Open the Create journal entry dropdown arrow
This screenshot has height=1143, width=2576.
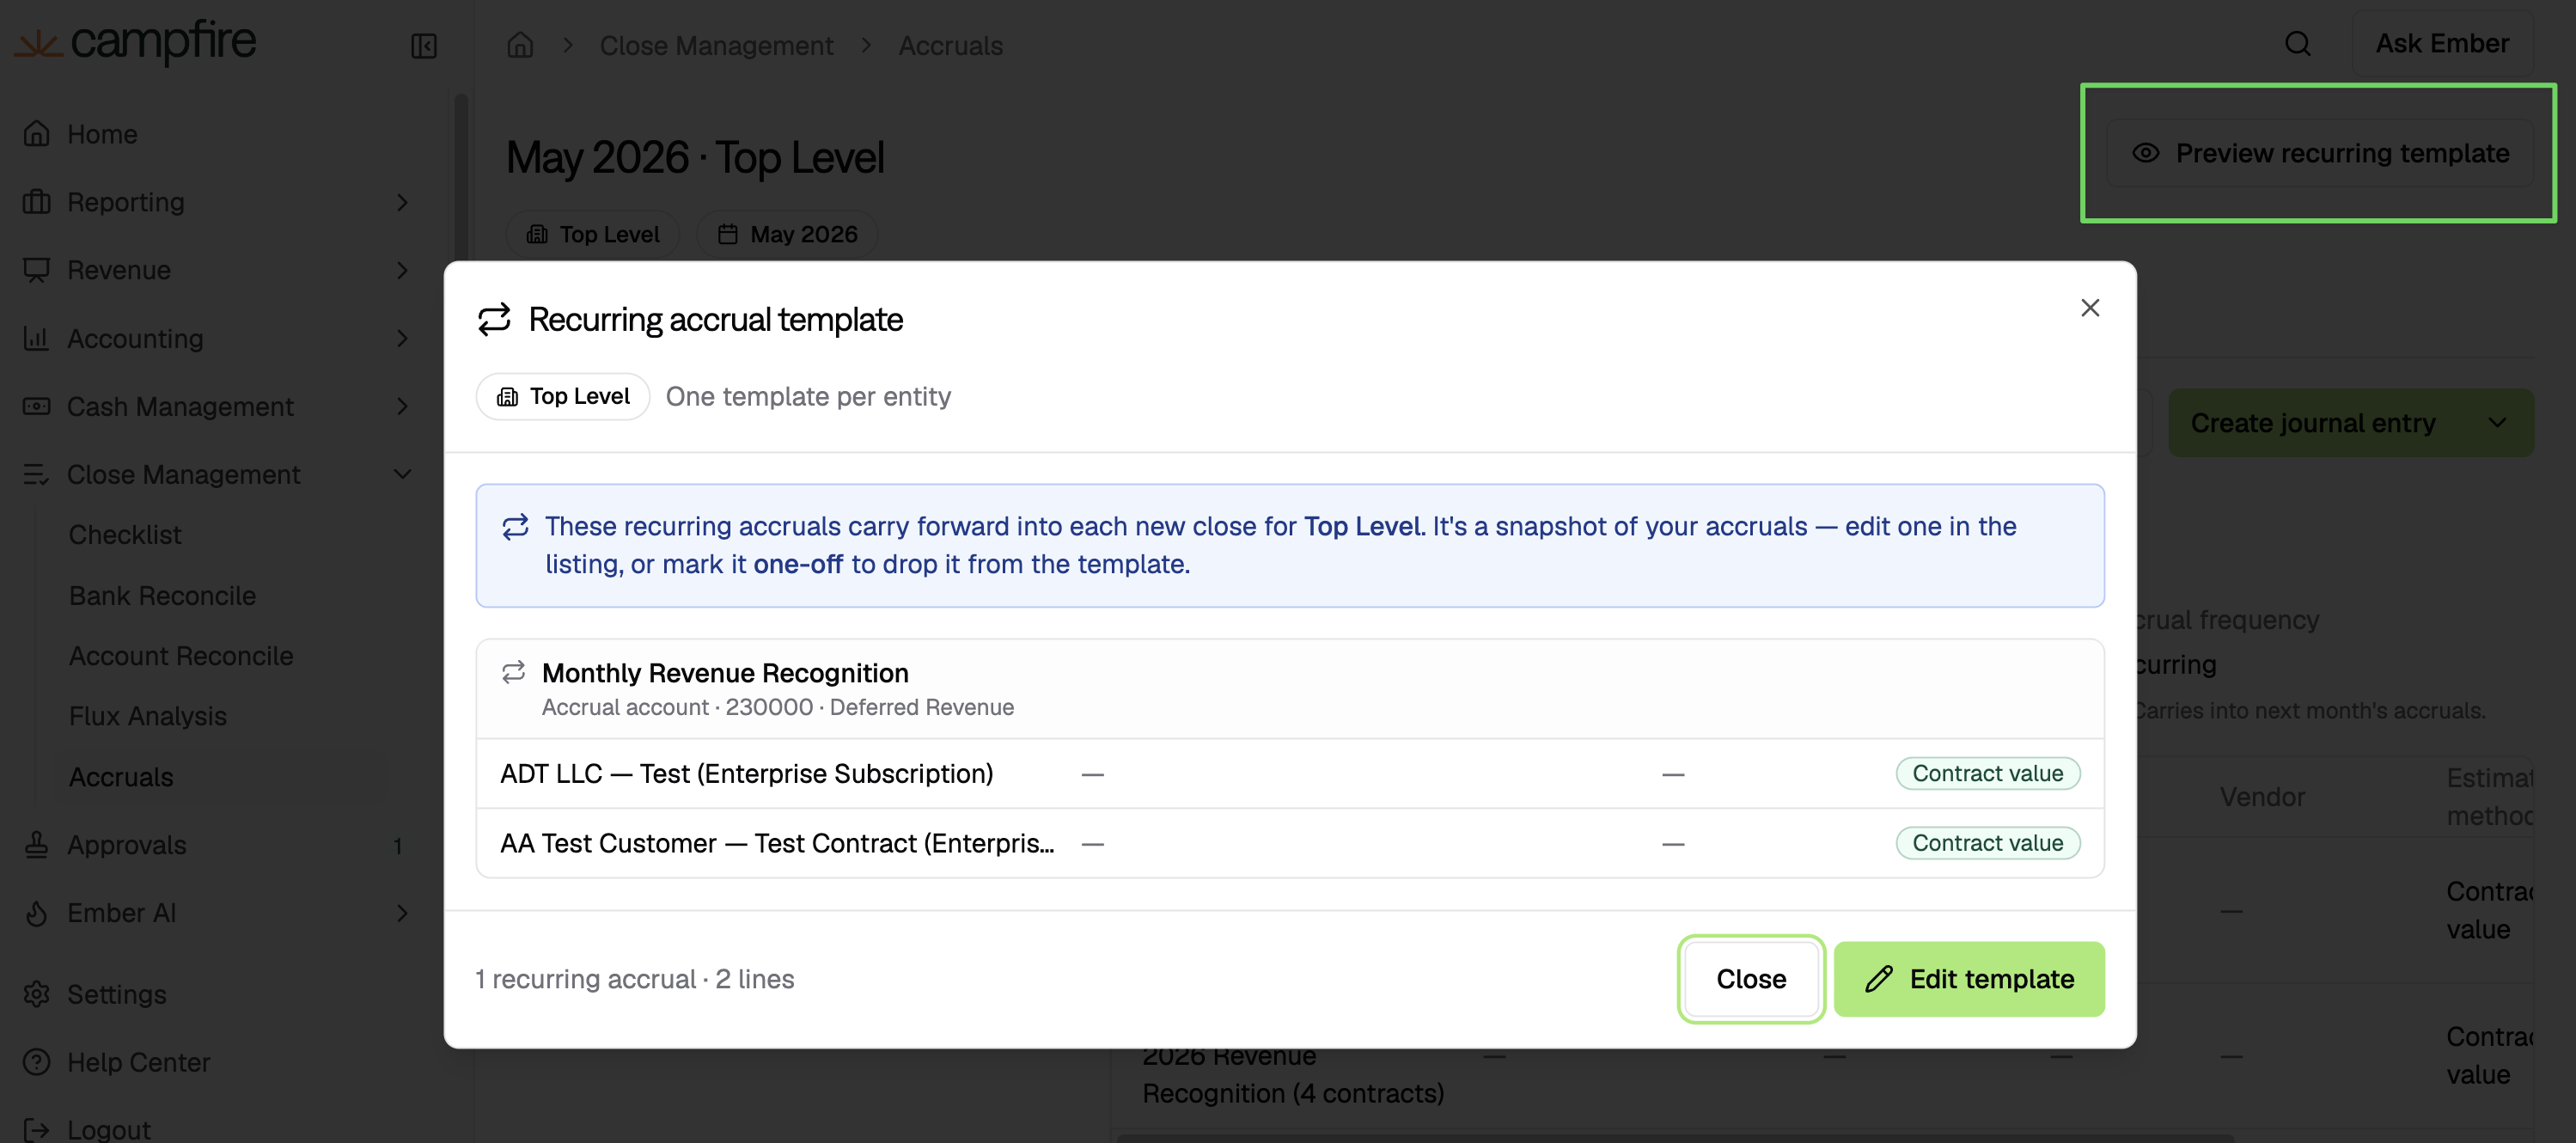click(2497, 423)
